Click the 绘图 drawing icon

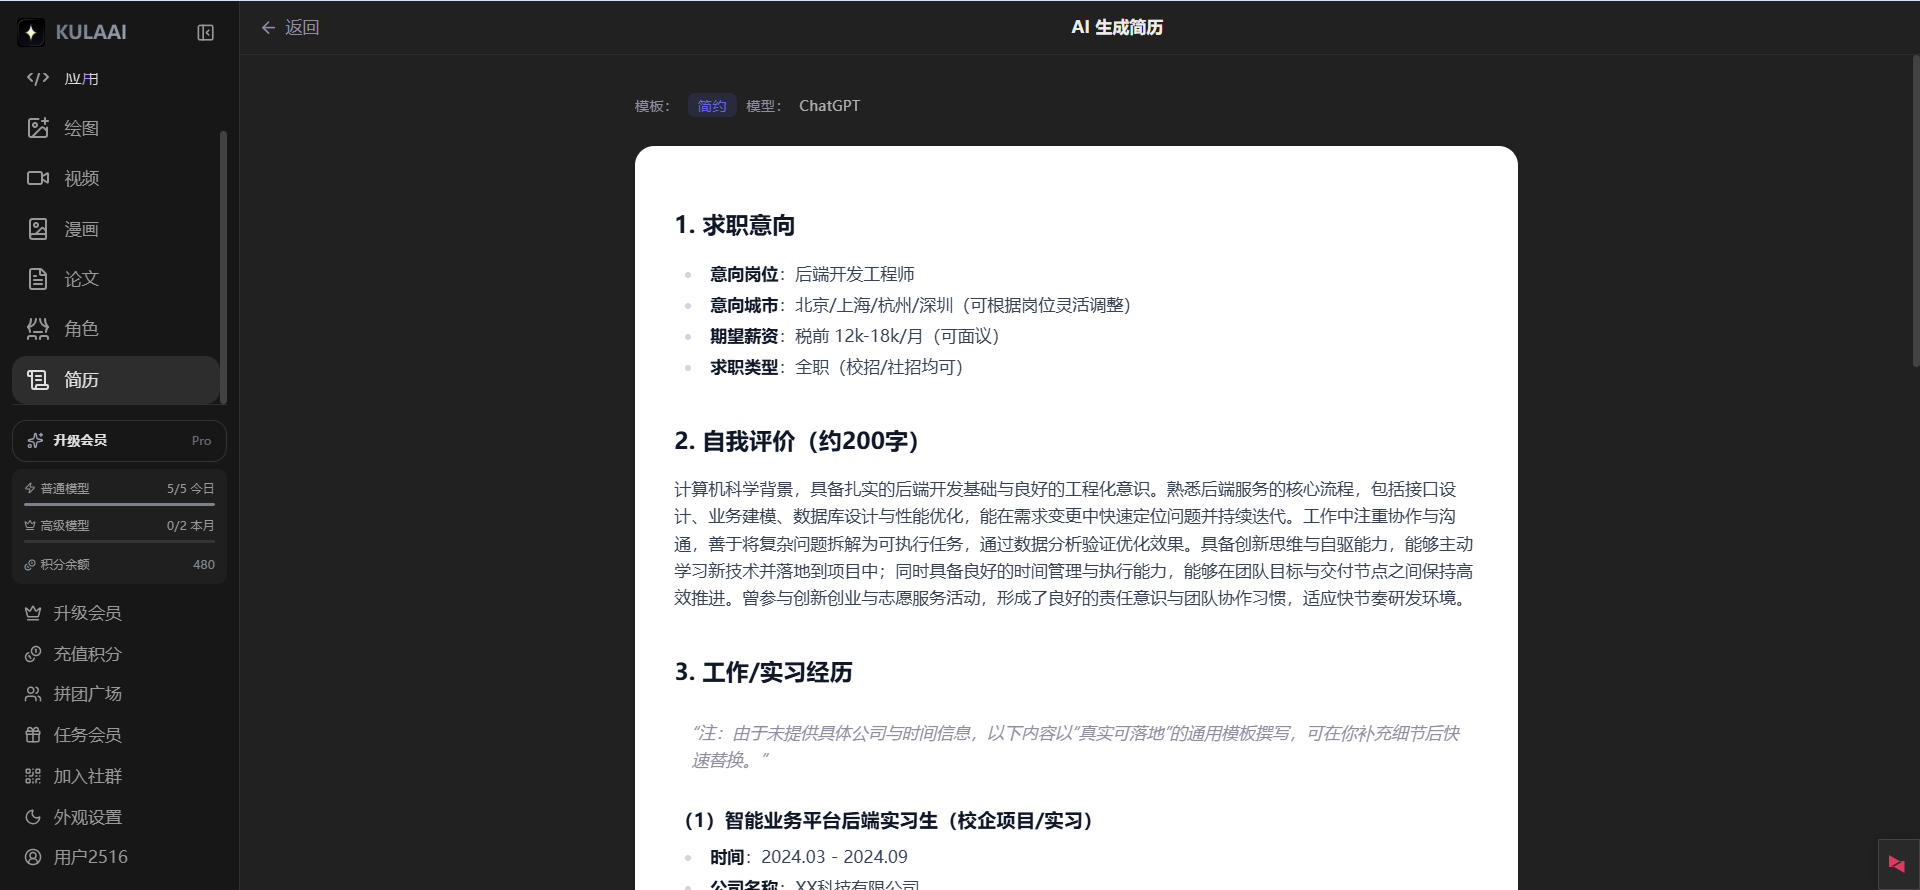click(38, 128)
